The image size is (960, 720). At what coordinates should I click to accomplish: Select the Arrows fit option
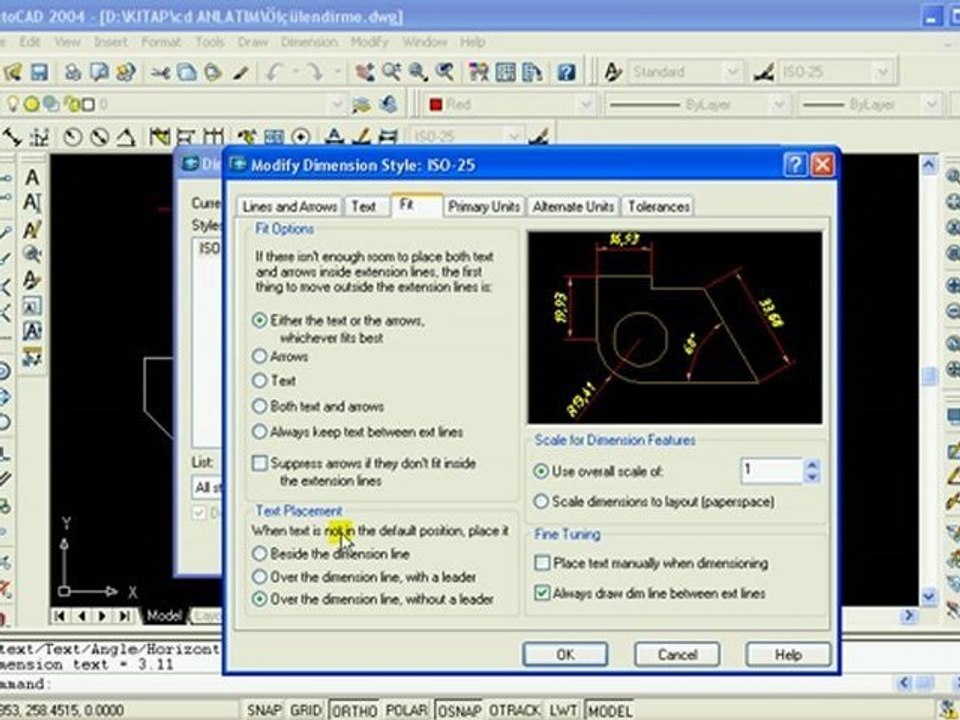(x=260, y=356)
